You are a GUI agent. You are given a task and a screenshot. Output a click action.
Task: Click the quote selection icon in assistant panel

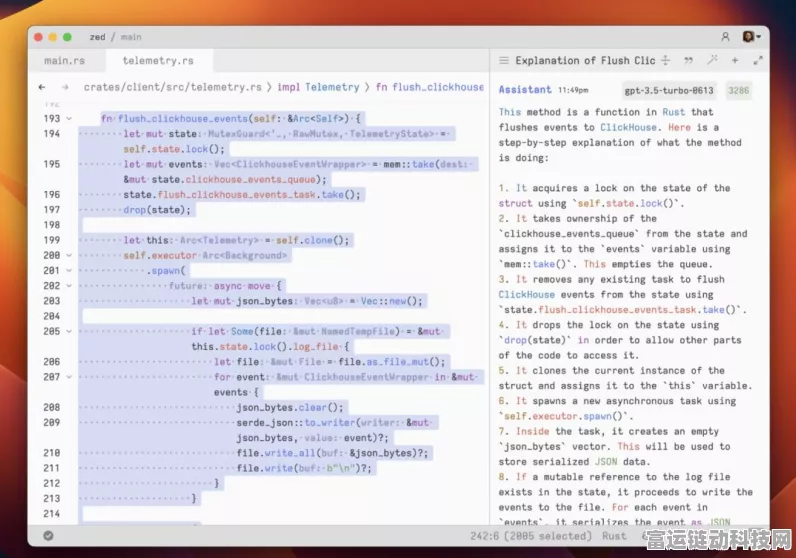688,60
